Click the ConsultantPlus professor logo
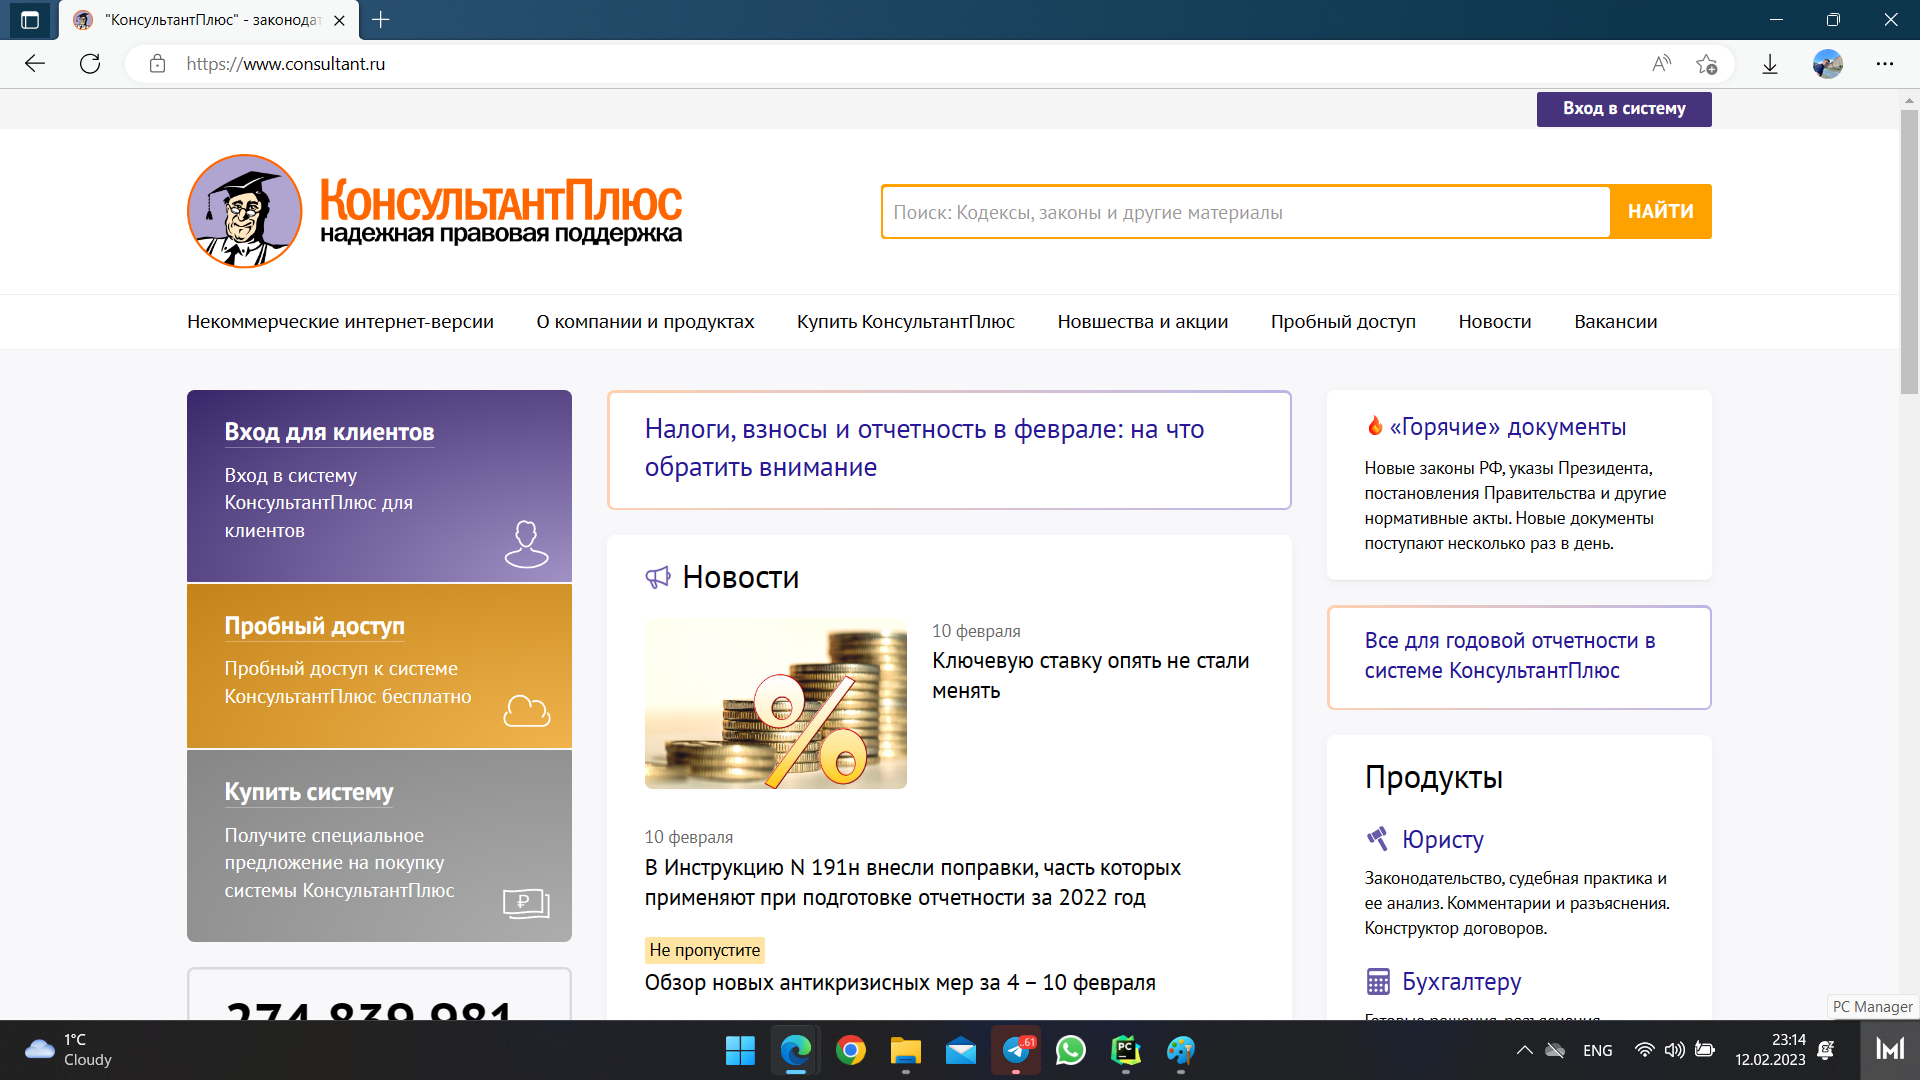This screenshot has height=1080, width=1920. tap(245, 211)
